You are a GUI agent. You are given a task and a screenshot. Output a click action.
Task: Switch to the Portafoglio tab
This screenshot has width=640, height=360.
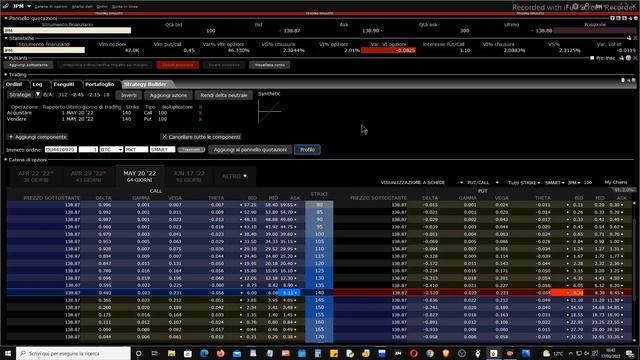100,84
